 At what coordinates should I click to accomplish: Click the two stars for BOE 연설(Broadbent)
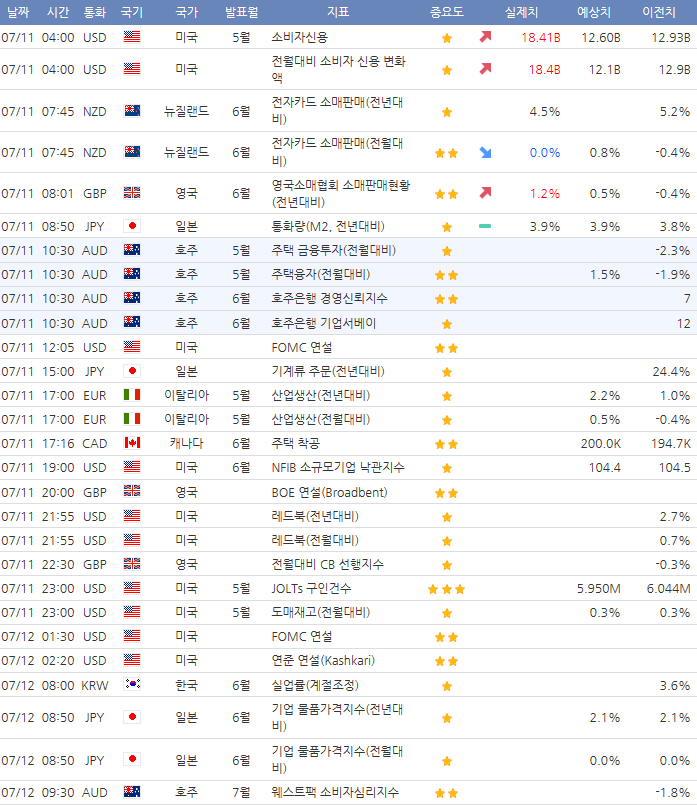(x=447, y=493)
